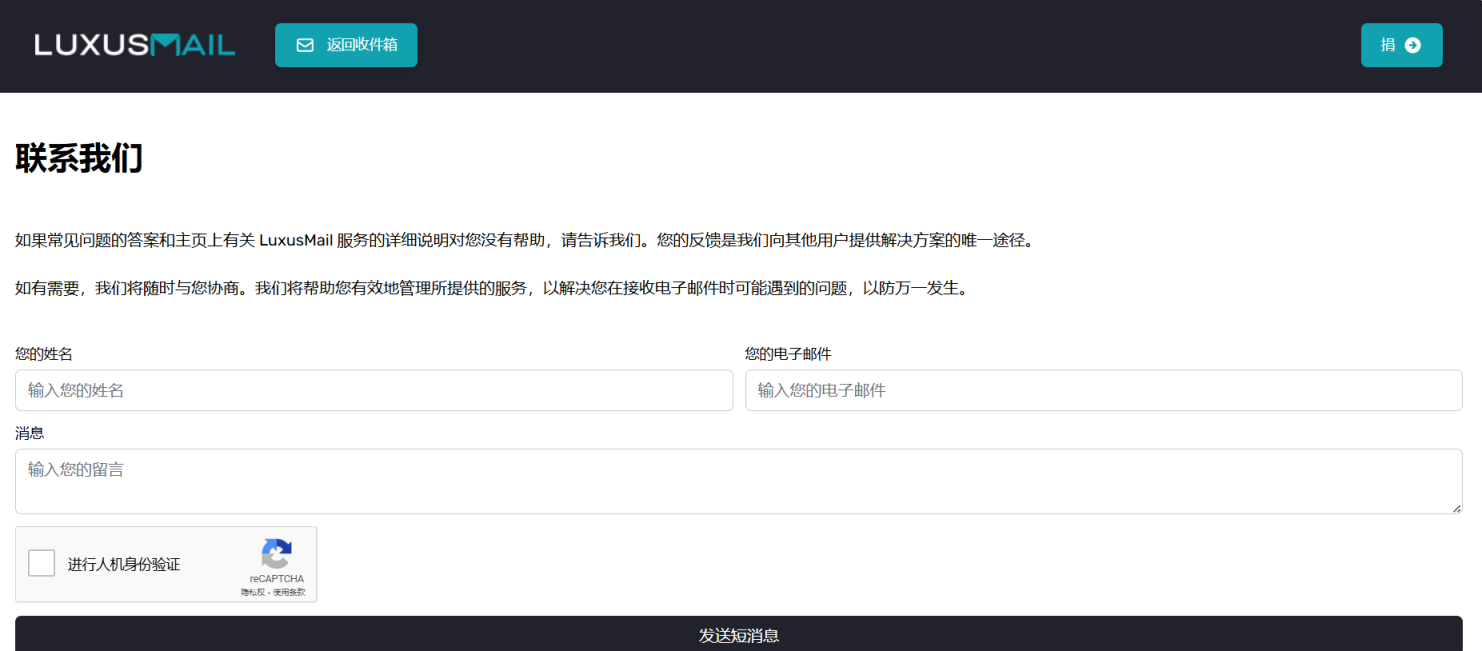Image resolution: width=1482 pixels, height=651 pixels.
Task: Submit the form with 发送短消息
Action: pos(738,635)
